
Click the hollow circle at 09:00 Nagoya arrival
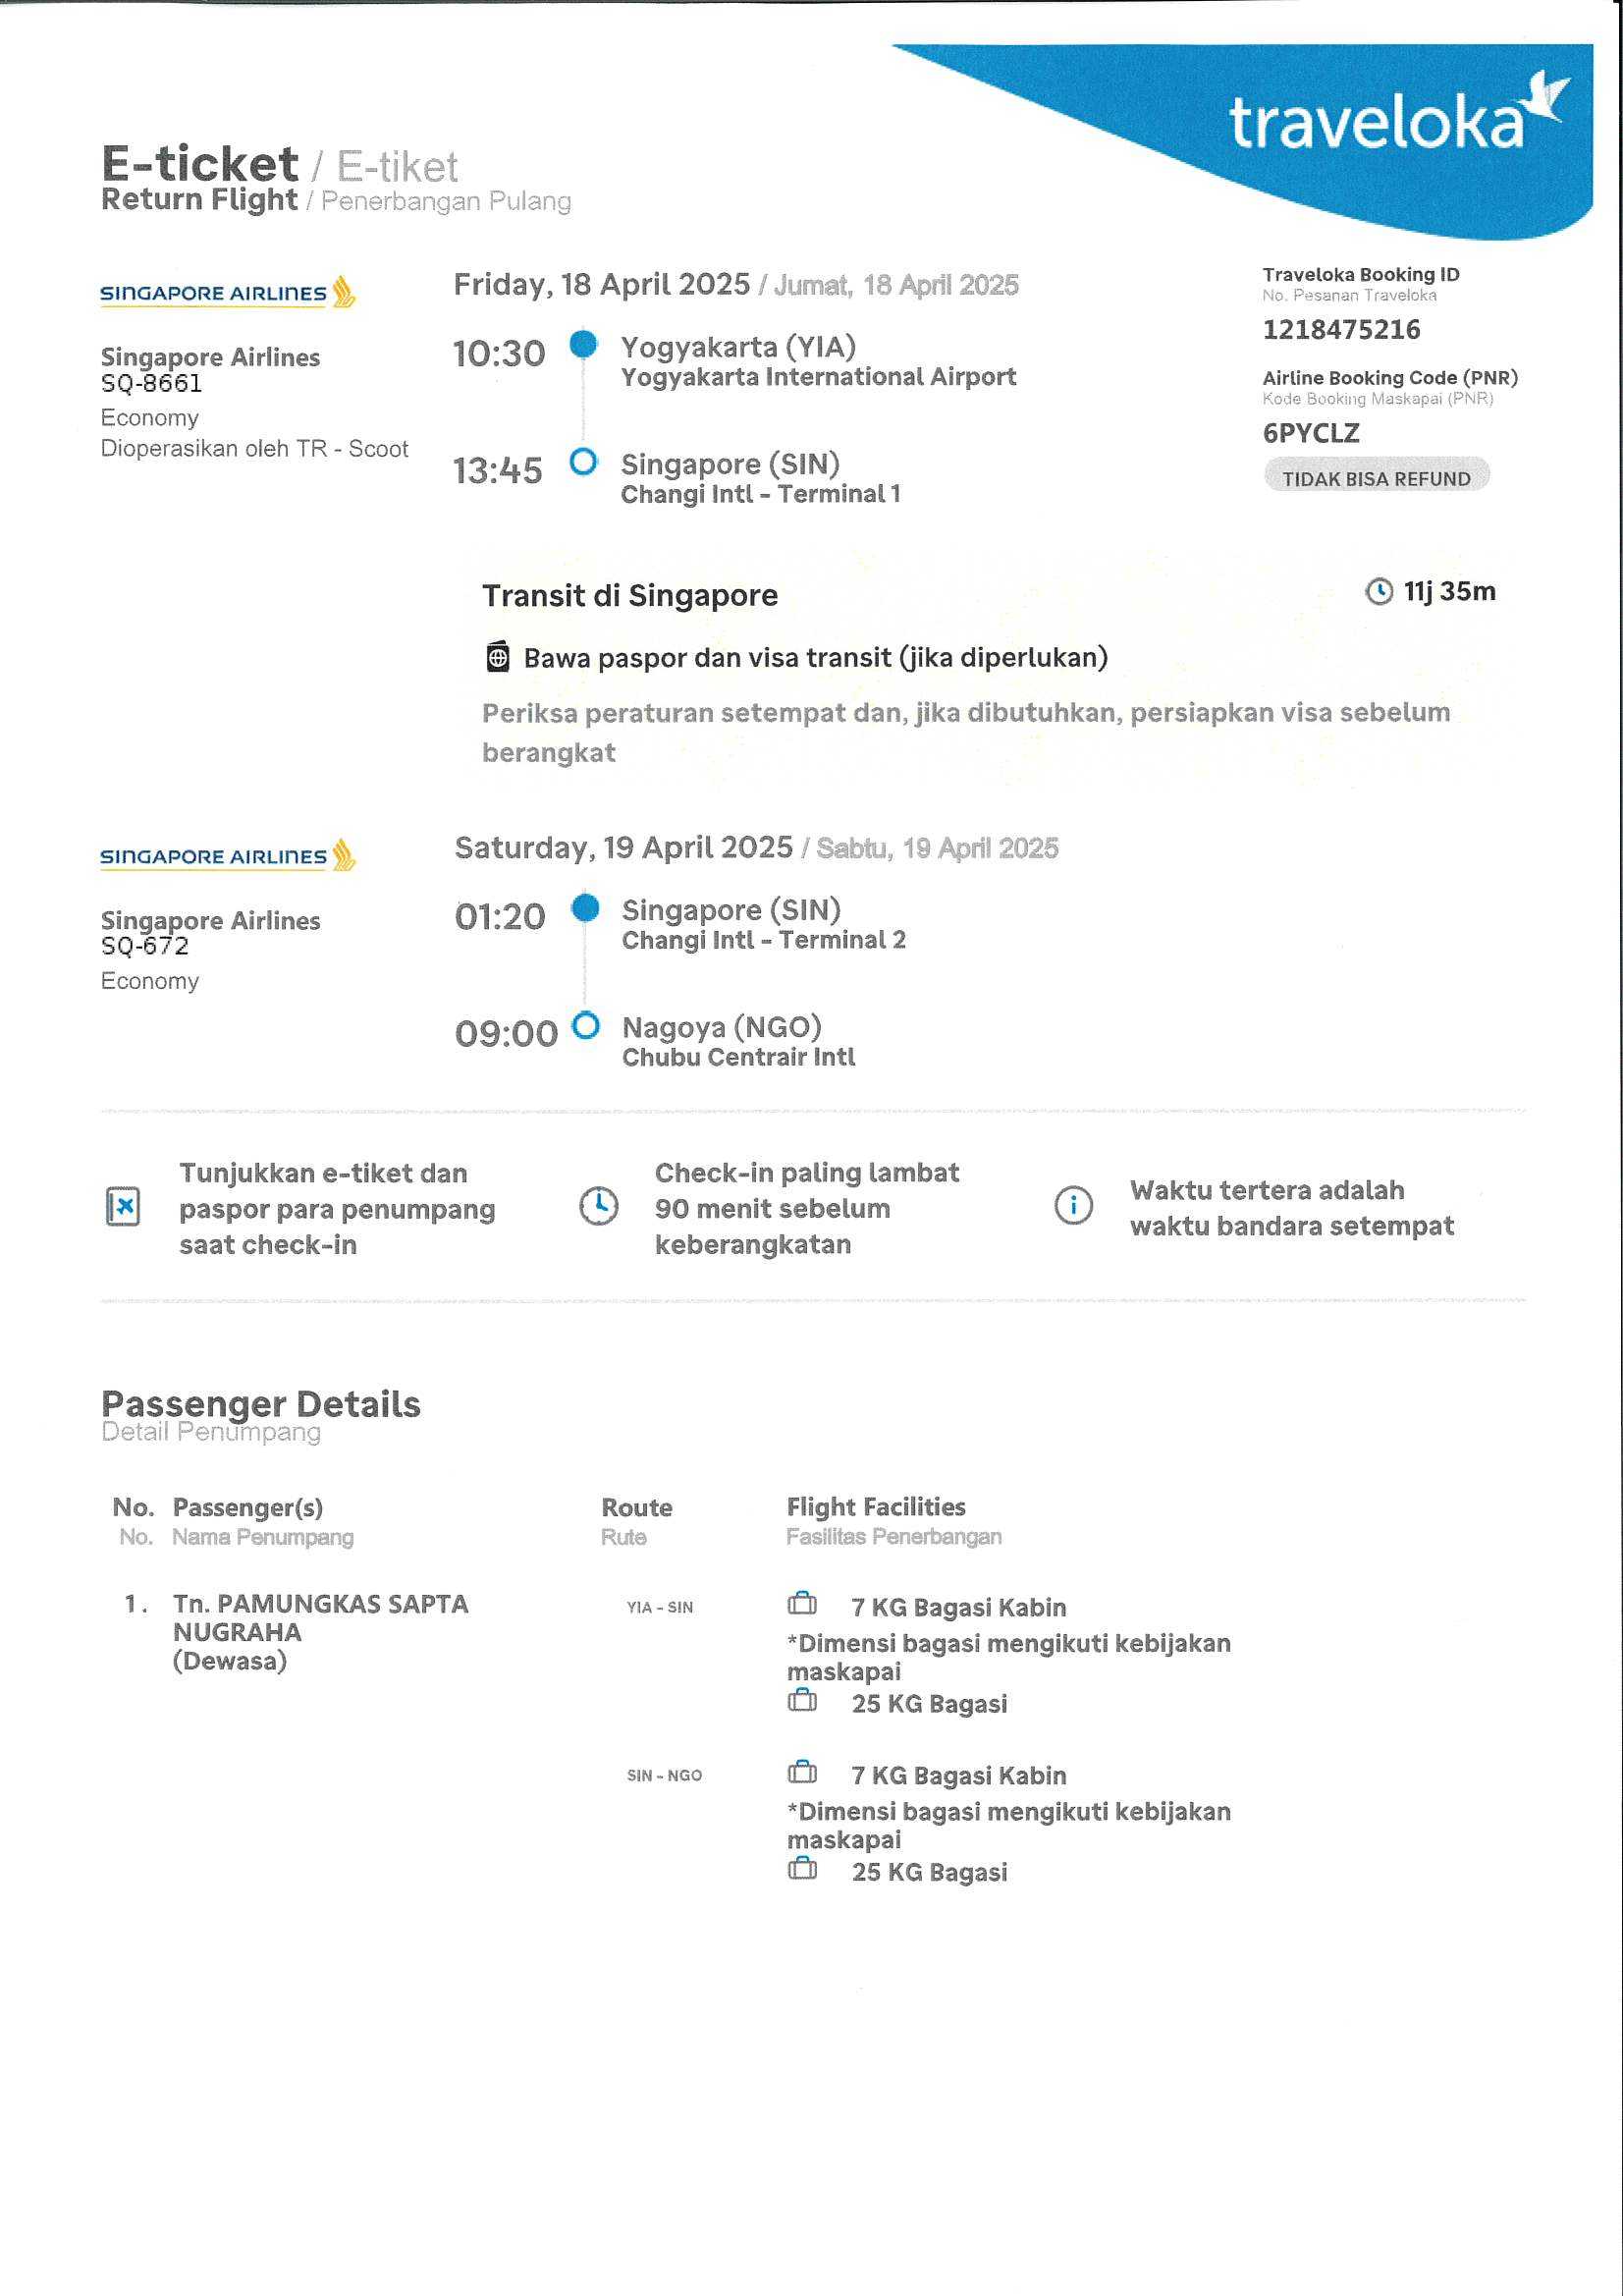586,1026
